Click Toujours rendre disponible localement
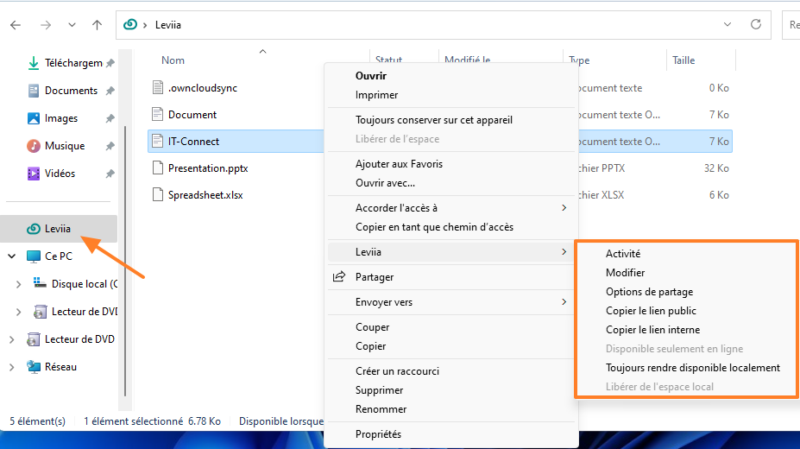 (x=692, y=367)
